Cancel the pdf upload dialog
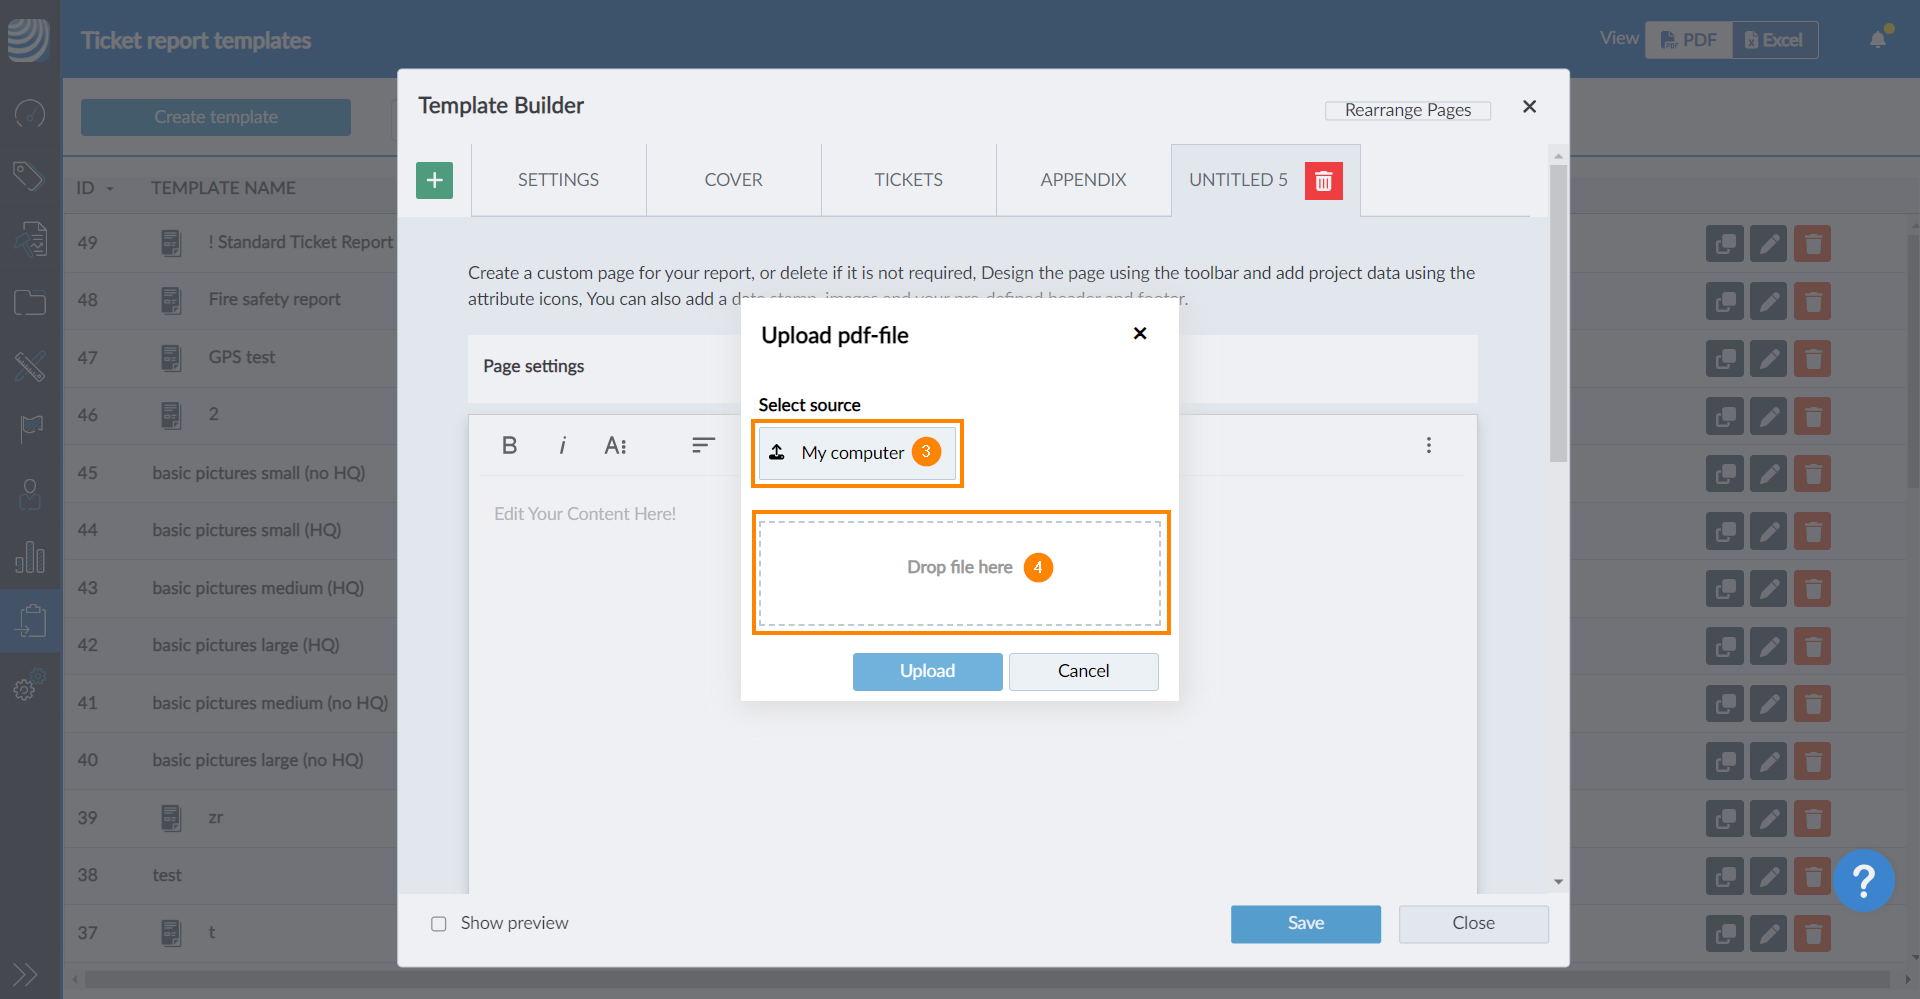Screen dimensions: 1920x999 pos(1083,671)
